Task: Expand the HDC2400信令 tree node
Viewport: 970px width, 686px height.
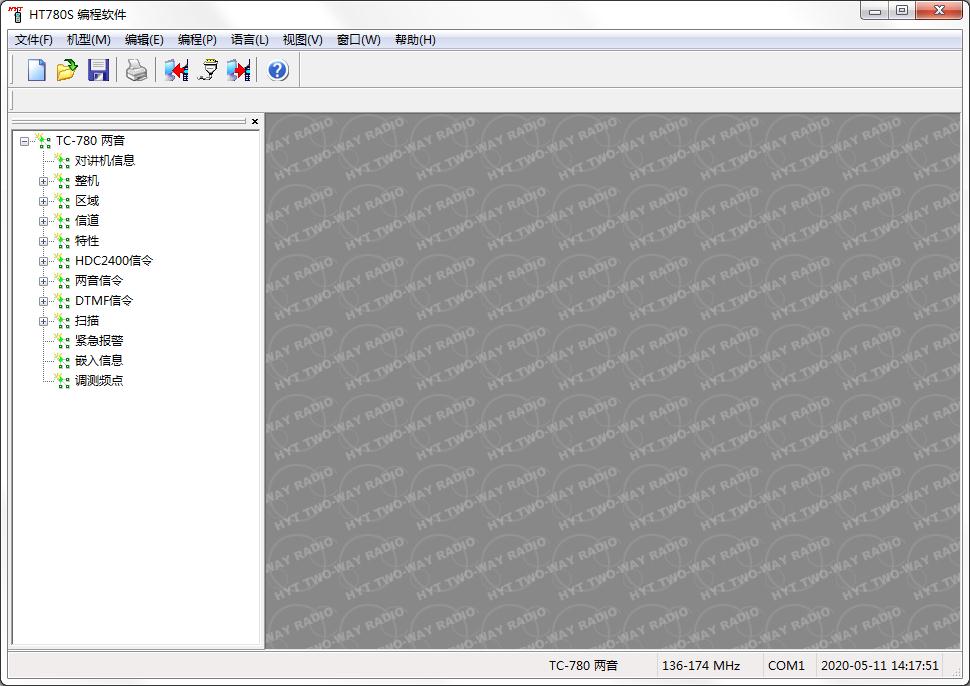Action: point(43,261)
